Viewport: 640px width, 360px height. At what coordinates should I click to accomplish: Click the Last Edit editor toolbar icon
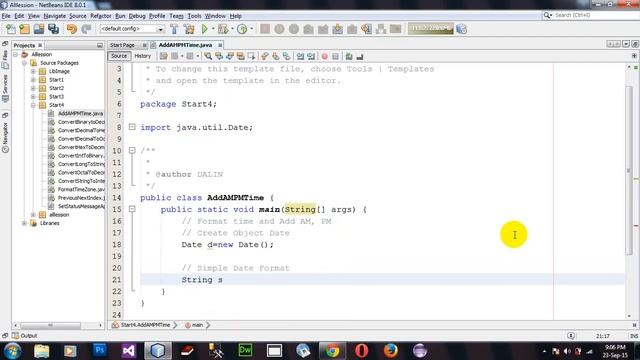(164, 56)
